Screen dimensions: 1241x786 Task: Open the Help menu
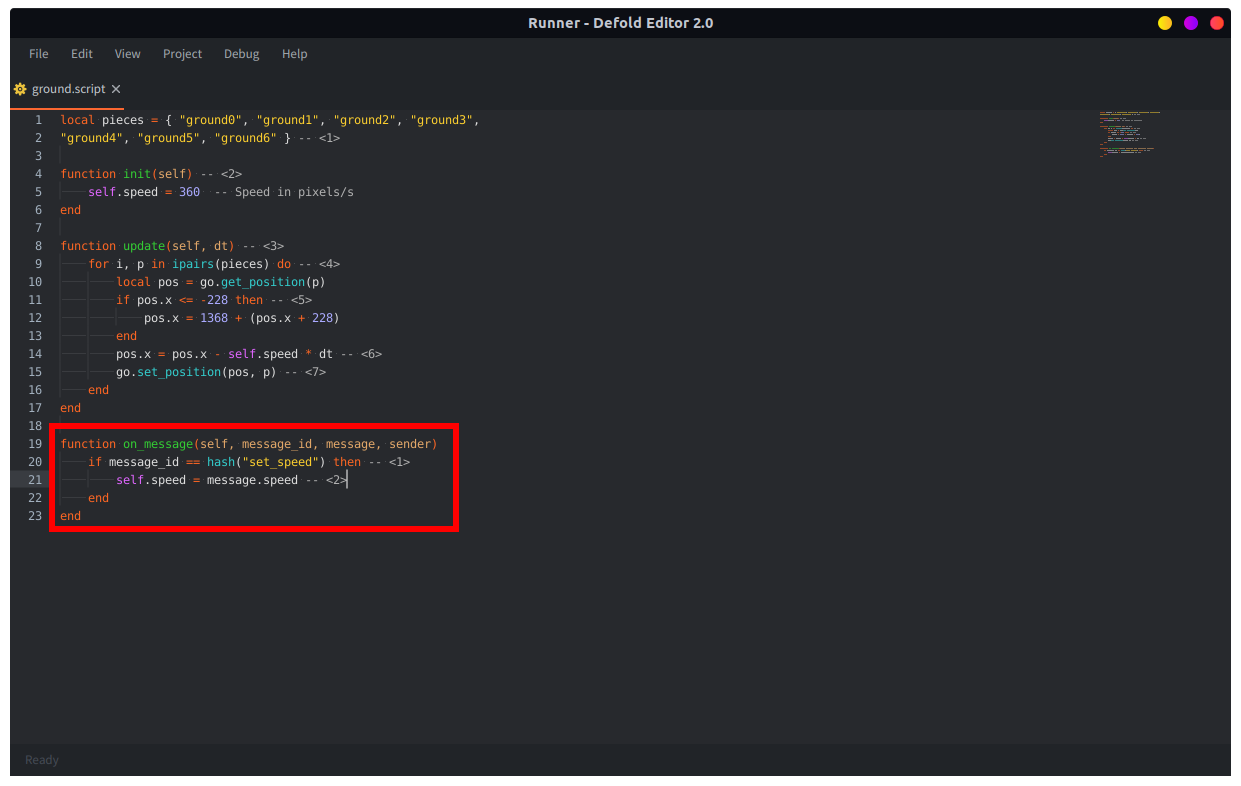pos(295,54)
